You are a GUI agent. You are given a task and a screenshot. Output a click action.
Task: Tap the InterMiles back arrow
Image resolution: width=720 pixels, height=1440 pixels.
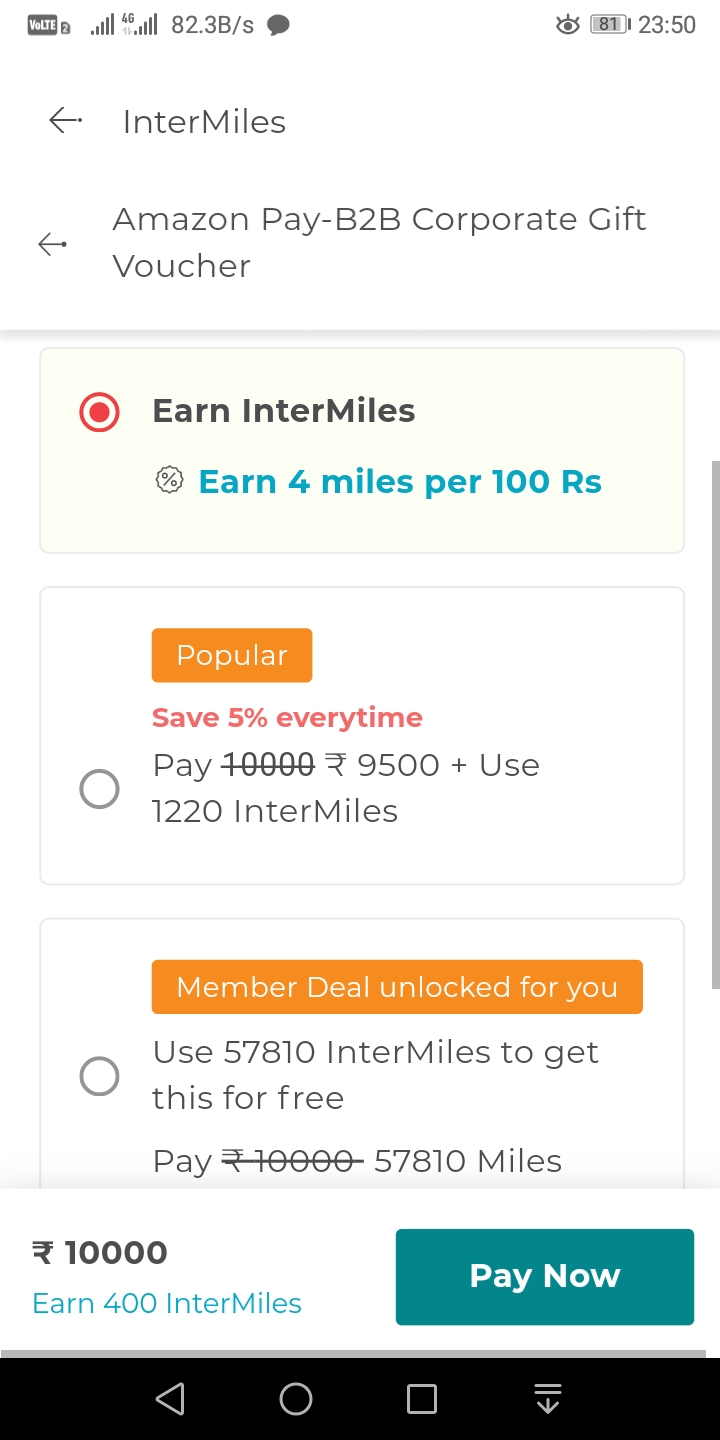pos(65,121)
